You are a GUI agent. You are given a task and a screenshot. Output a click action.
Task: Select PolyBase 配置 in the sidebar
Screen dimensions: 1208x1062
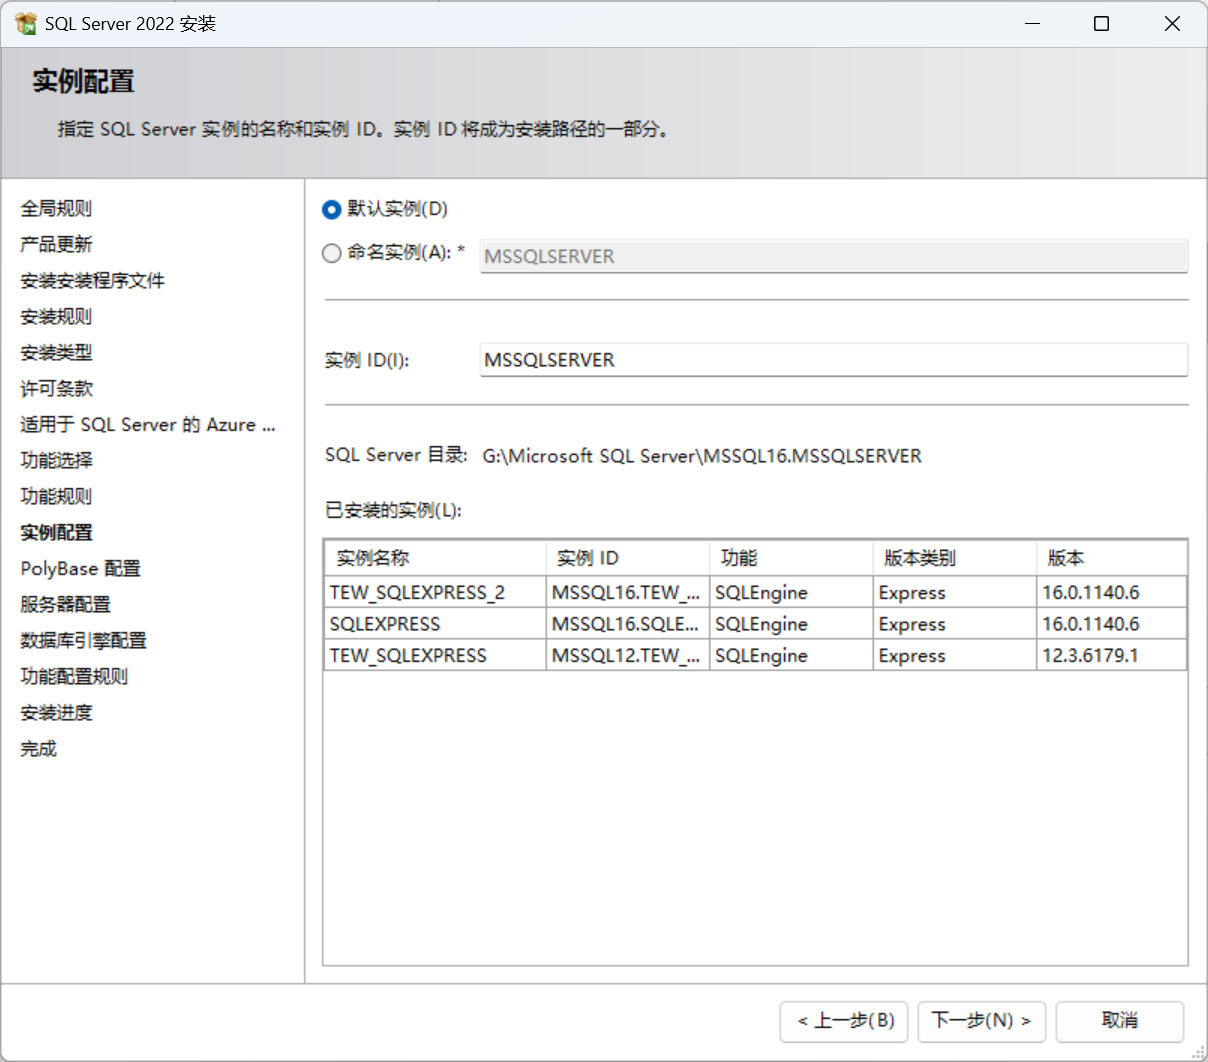pyautogui.click(x=80, y=568)
